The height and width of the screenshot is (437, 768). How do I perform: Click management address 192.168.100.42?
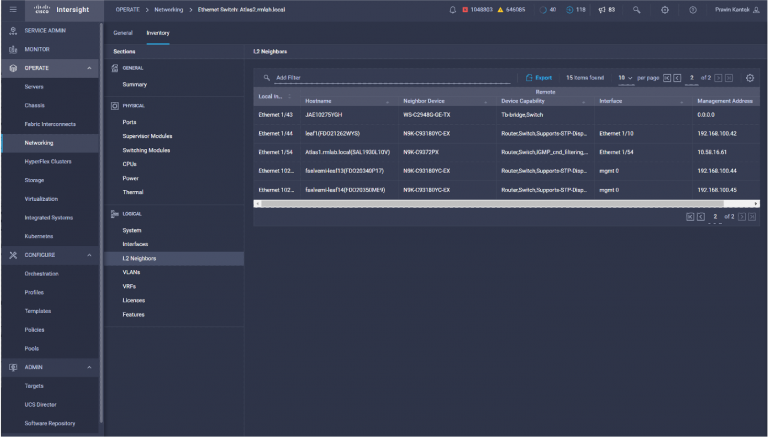717,134
